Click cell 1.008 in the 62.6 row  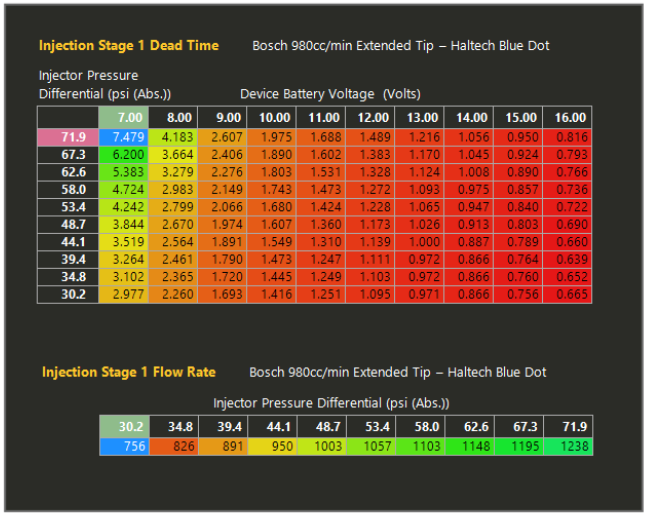pos(469,172)
